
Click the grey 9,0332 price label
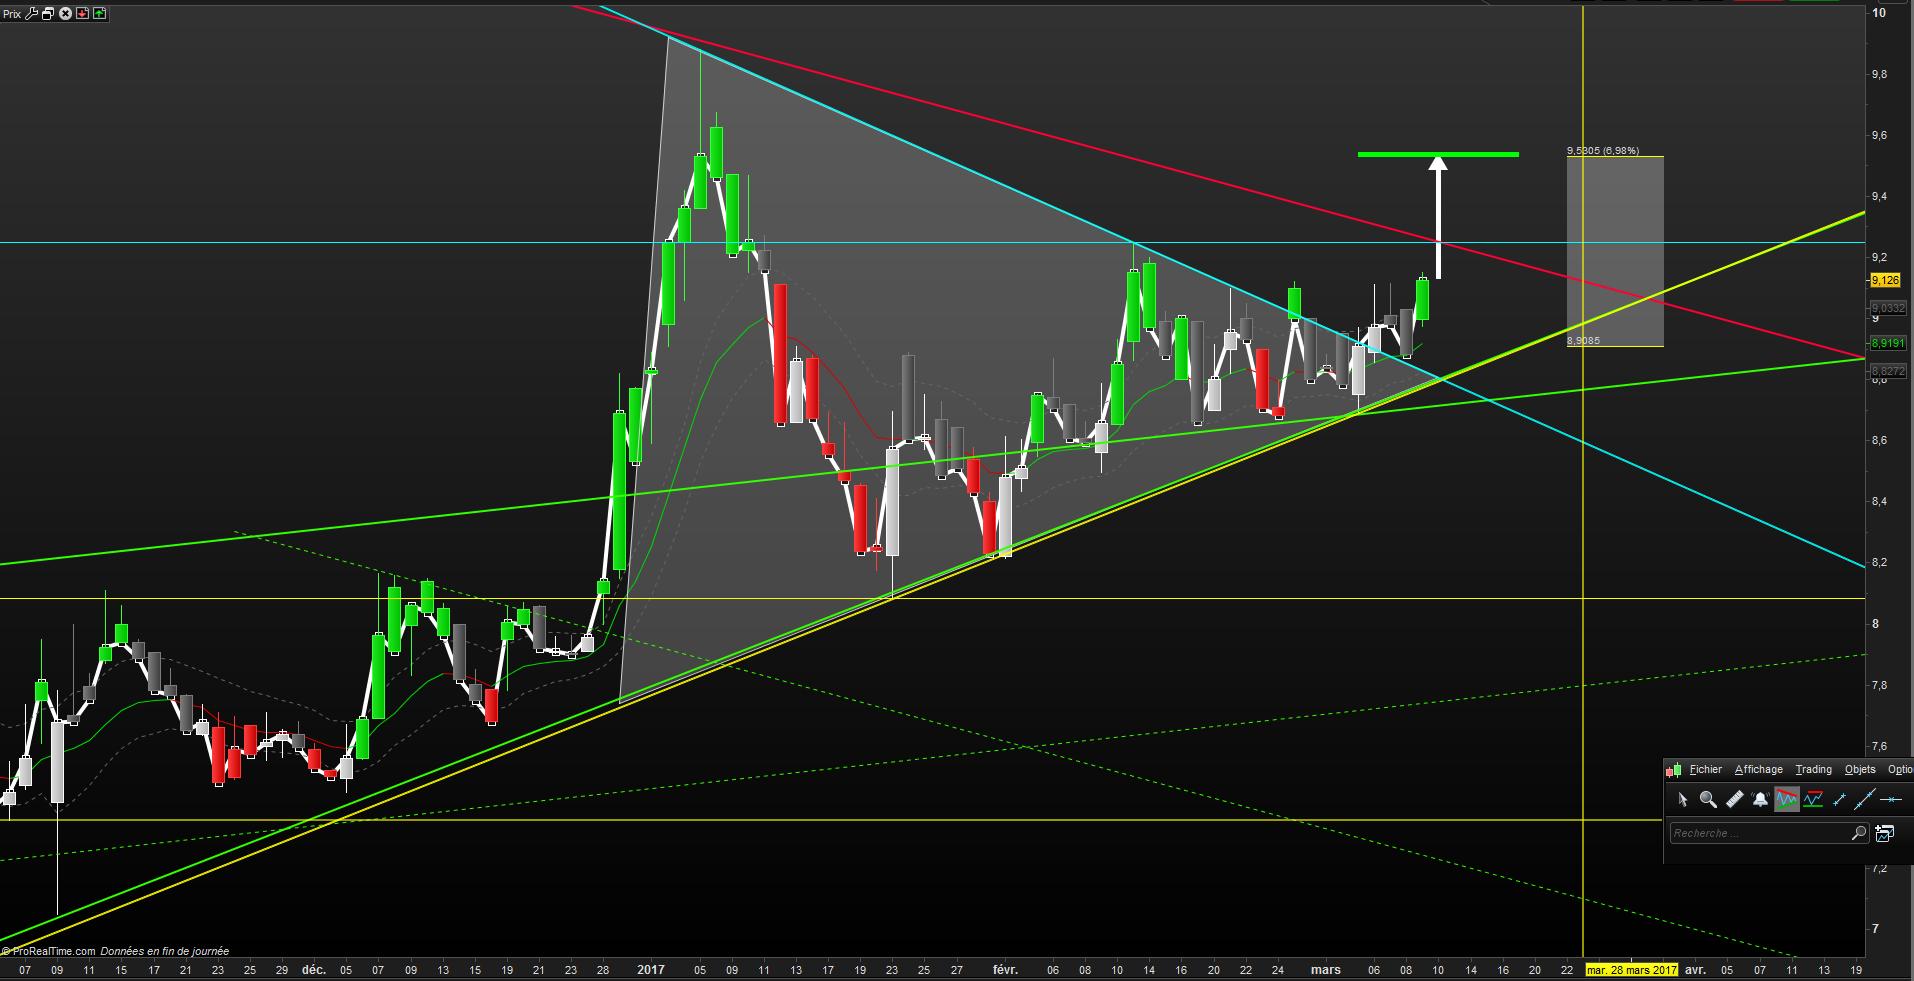point(1888,309)
